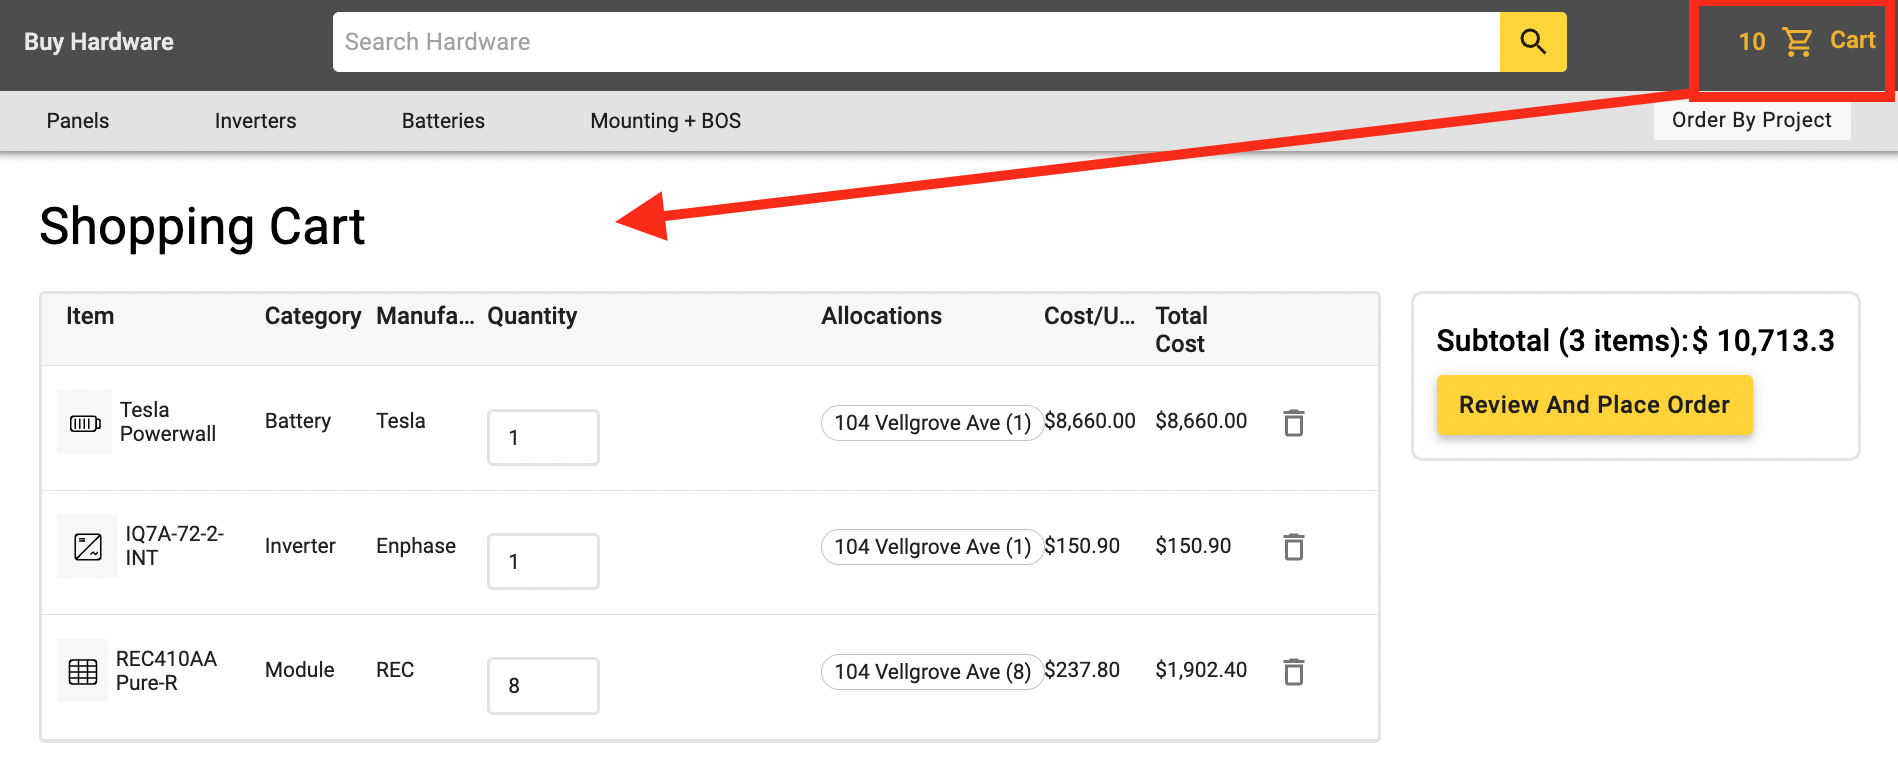Screen dimensions: 1898x774
Task: Click the $1,902.40 total cost value
Action: (x=1201, y=670)
